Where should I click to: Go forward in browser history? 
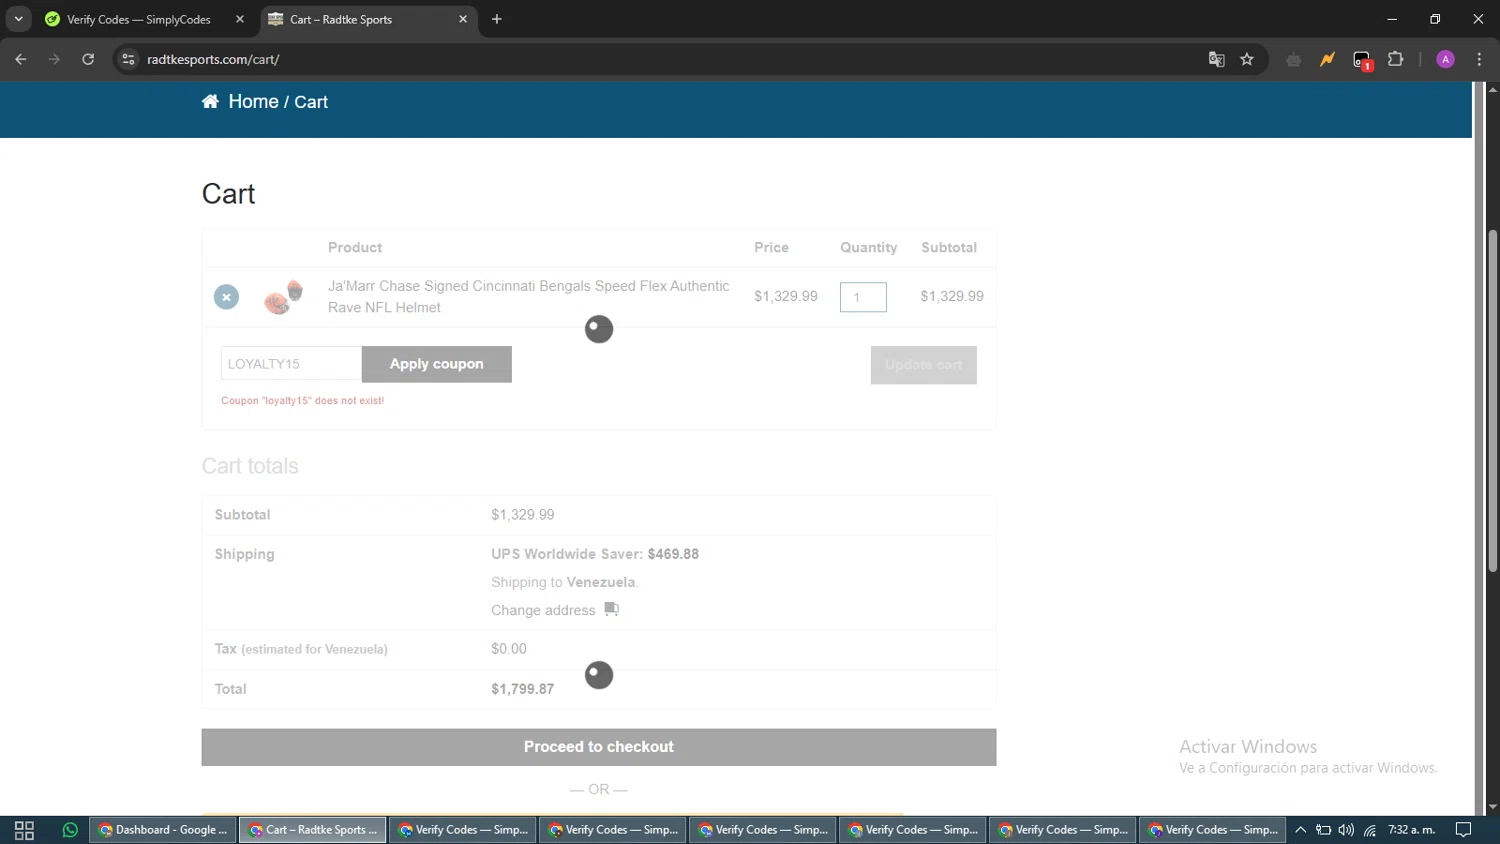tap(54, 59)
